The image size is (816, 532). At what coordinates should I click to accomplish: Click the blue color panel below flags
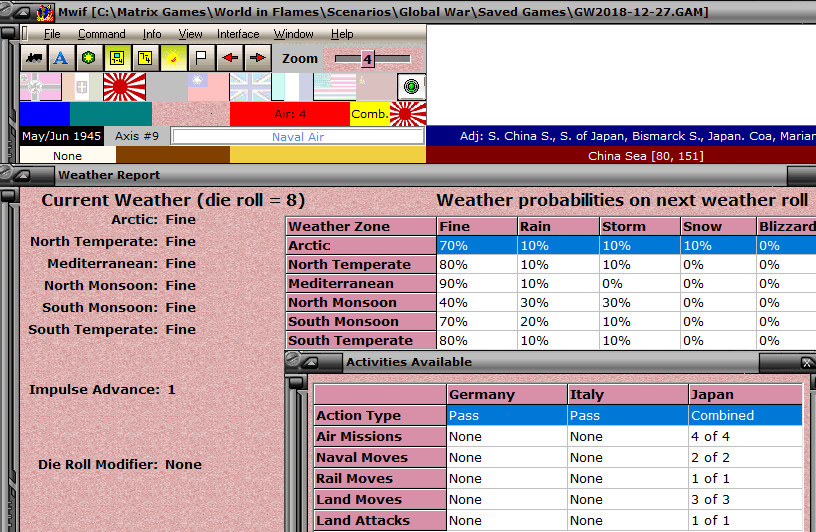[45, 114]
